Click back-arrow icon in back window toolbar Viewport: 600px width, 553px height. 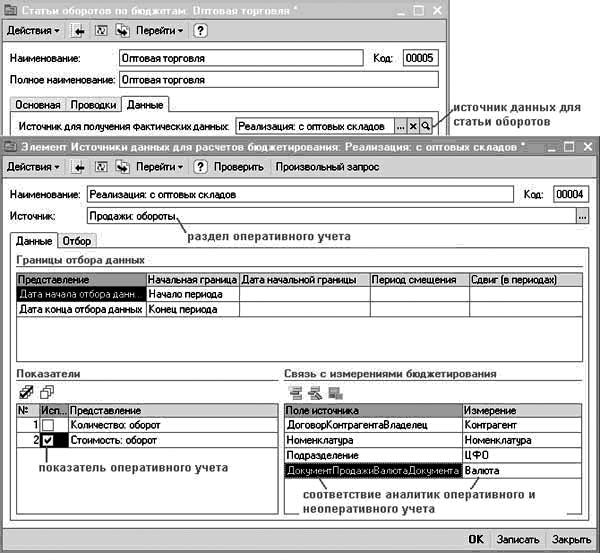pyautogui.click(x=78, y=31)
